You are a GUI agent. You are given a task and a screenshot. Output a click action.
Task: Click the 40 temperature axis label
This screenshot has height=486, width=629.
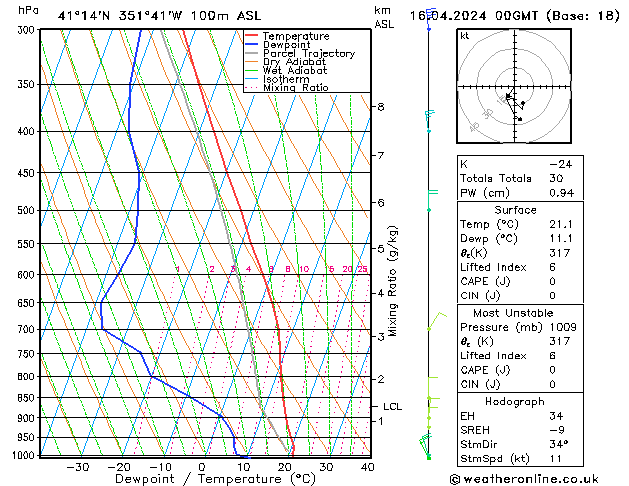click(x=367, y=467)
